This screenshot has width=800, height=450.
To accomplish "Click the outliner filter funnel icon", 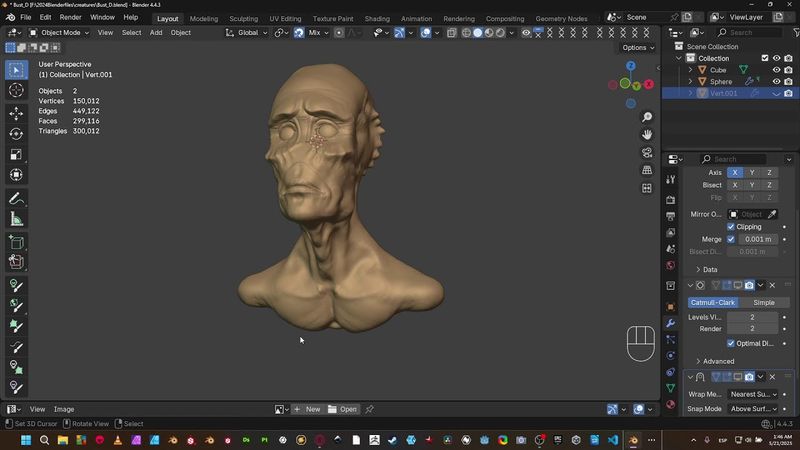I will (x=796, y=33).
